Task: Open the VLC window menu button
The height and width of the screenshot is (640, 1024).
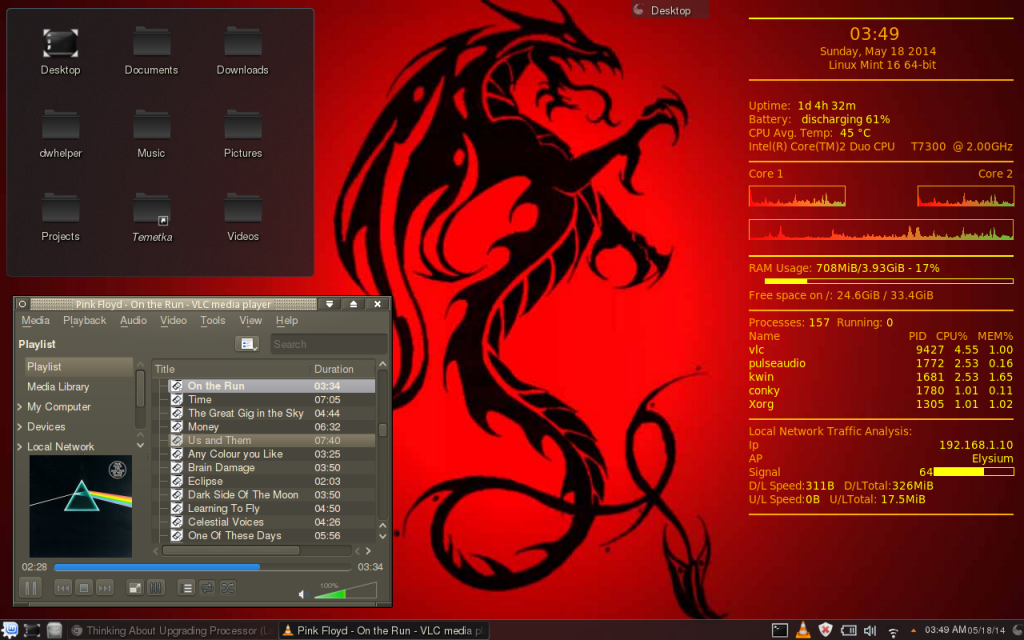Action: pyautogui.click(x=22, y=304)
